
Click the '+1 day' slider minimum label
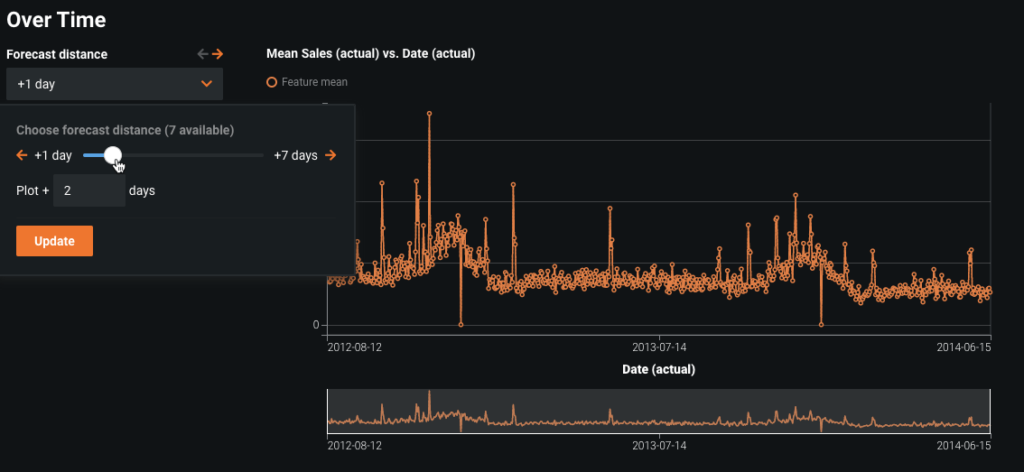pos(53,155)
